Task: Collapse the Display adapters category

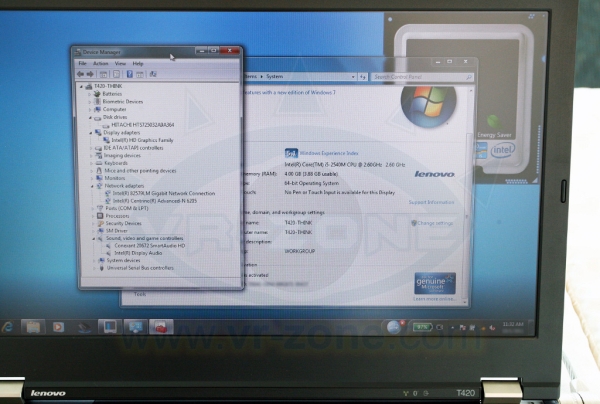Action: [x=91, y=133]
